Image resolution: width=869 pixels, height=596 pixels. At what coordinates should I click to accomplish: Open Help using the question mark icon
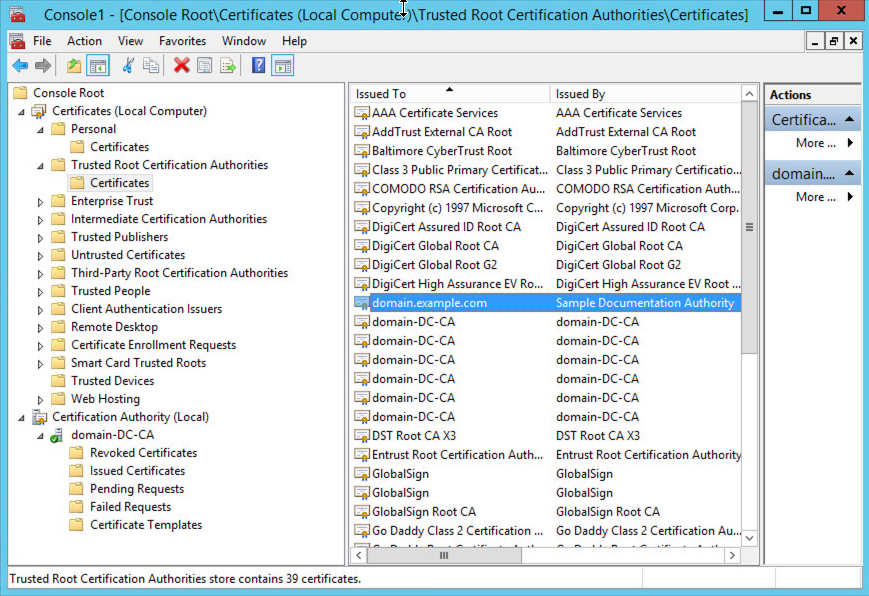pos(258,65)
